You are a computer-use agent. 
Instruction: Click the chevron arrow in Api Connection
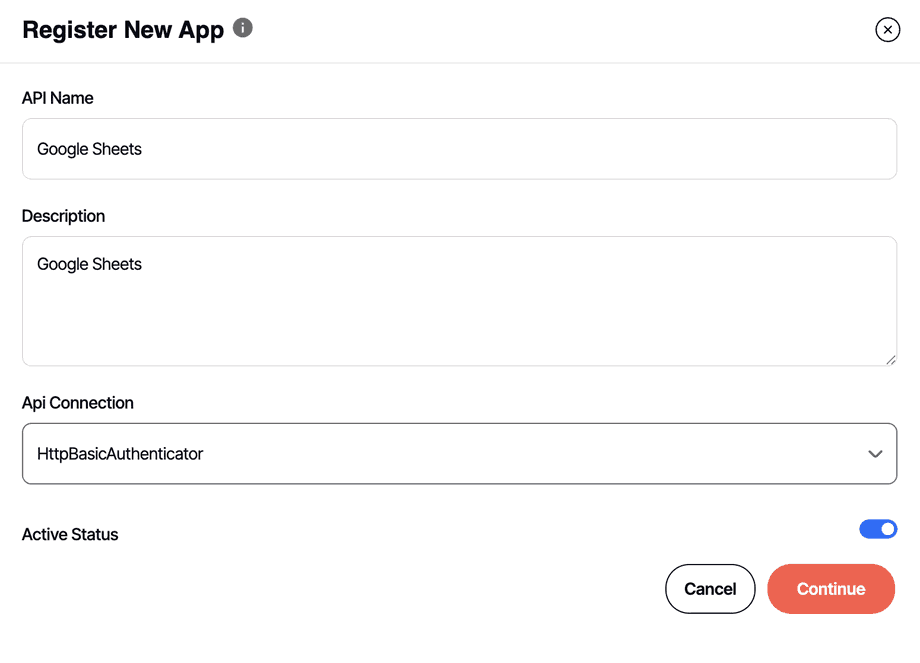click(875, 454)
